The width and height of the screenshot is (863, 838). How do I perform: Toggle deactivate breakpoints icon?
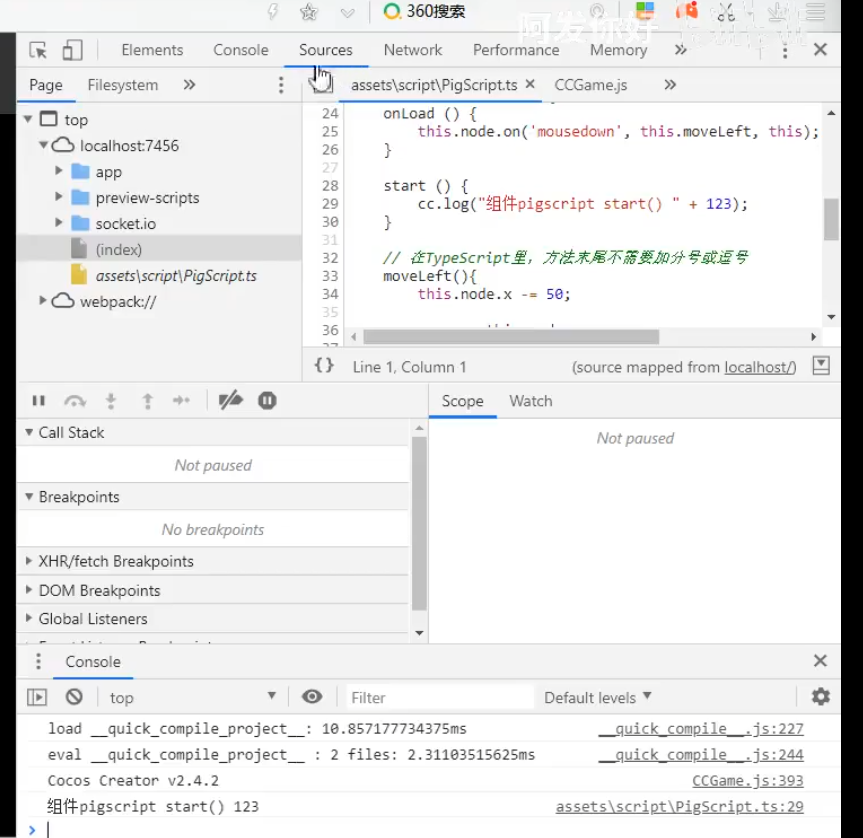pyautogui.click(x=230, y=400)
